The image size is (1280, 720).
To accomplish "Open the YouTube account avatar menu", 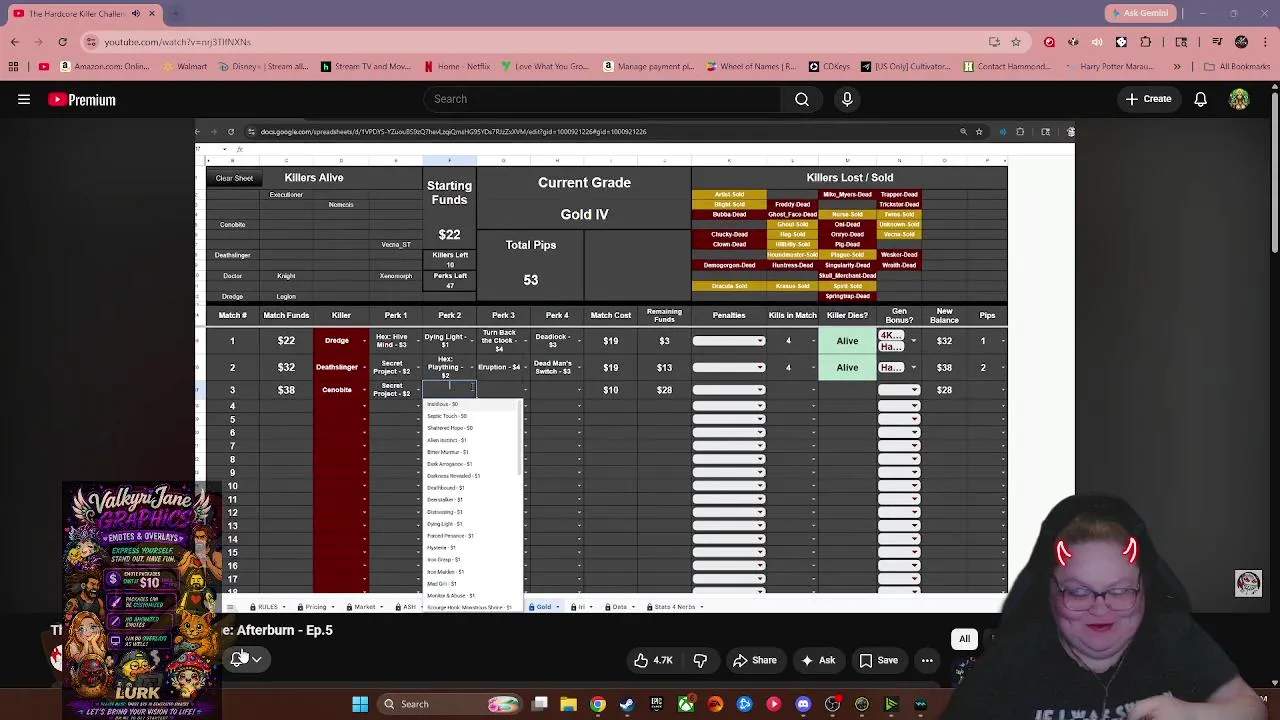I will tap(1239, 99).
